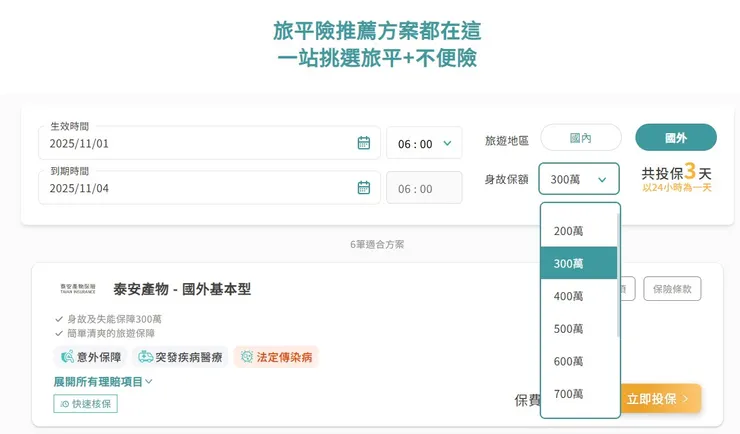
Task: Choose highlighted 300萬 option in list
Action: [579, 263]
